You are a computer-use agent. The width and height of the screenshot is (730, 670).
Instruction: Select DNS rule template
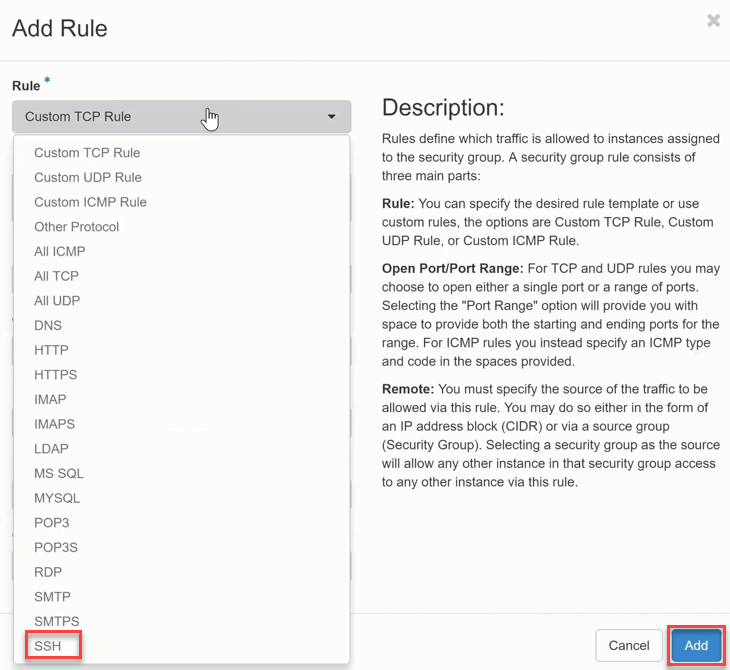48,326
